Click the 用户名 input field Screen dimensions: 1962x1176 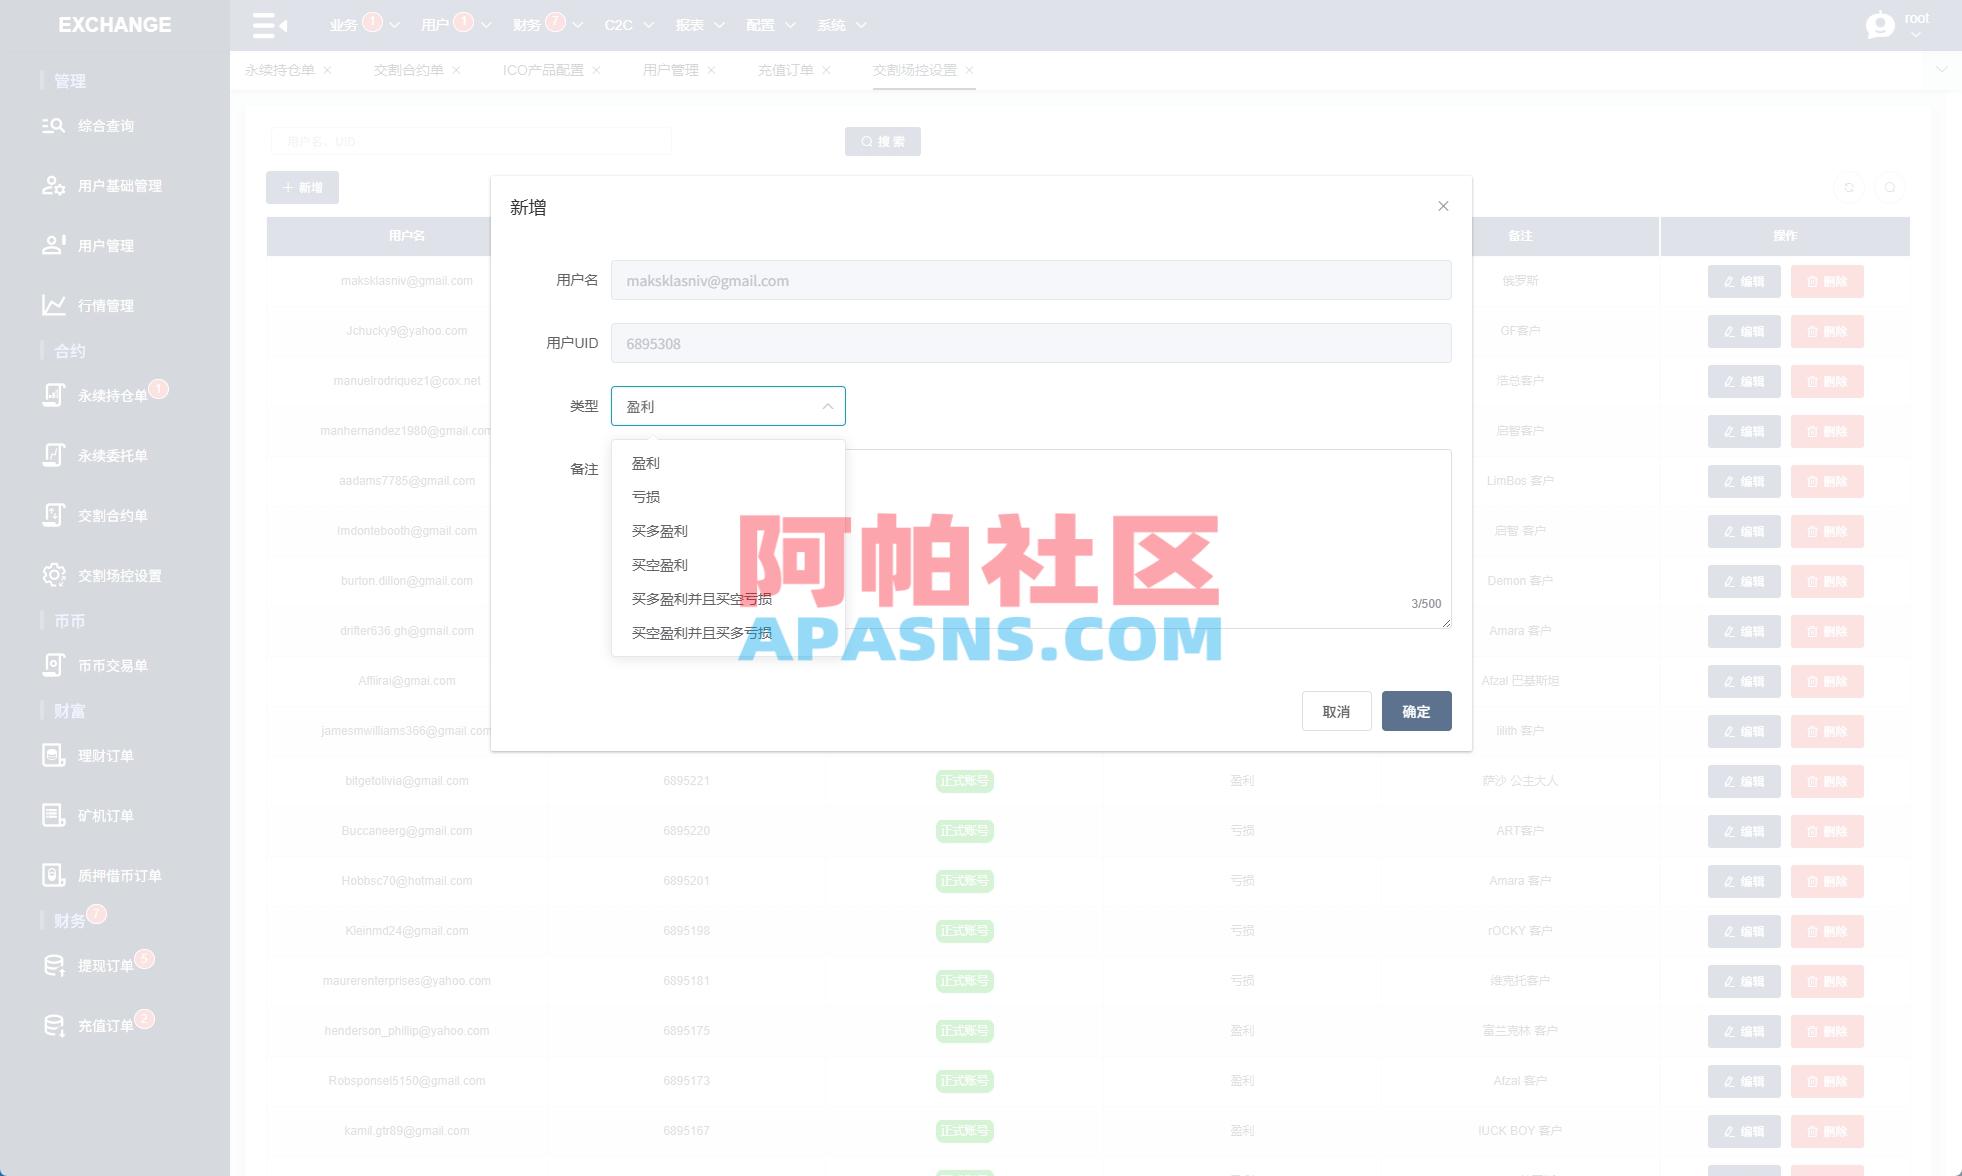point(1031,280)
